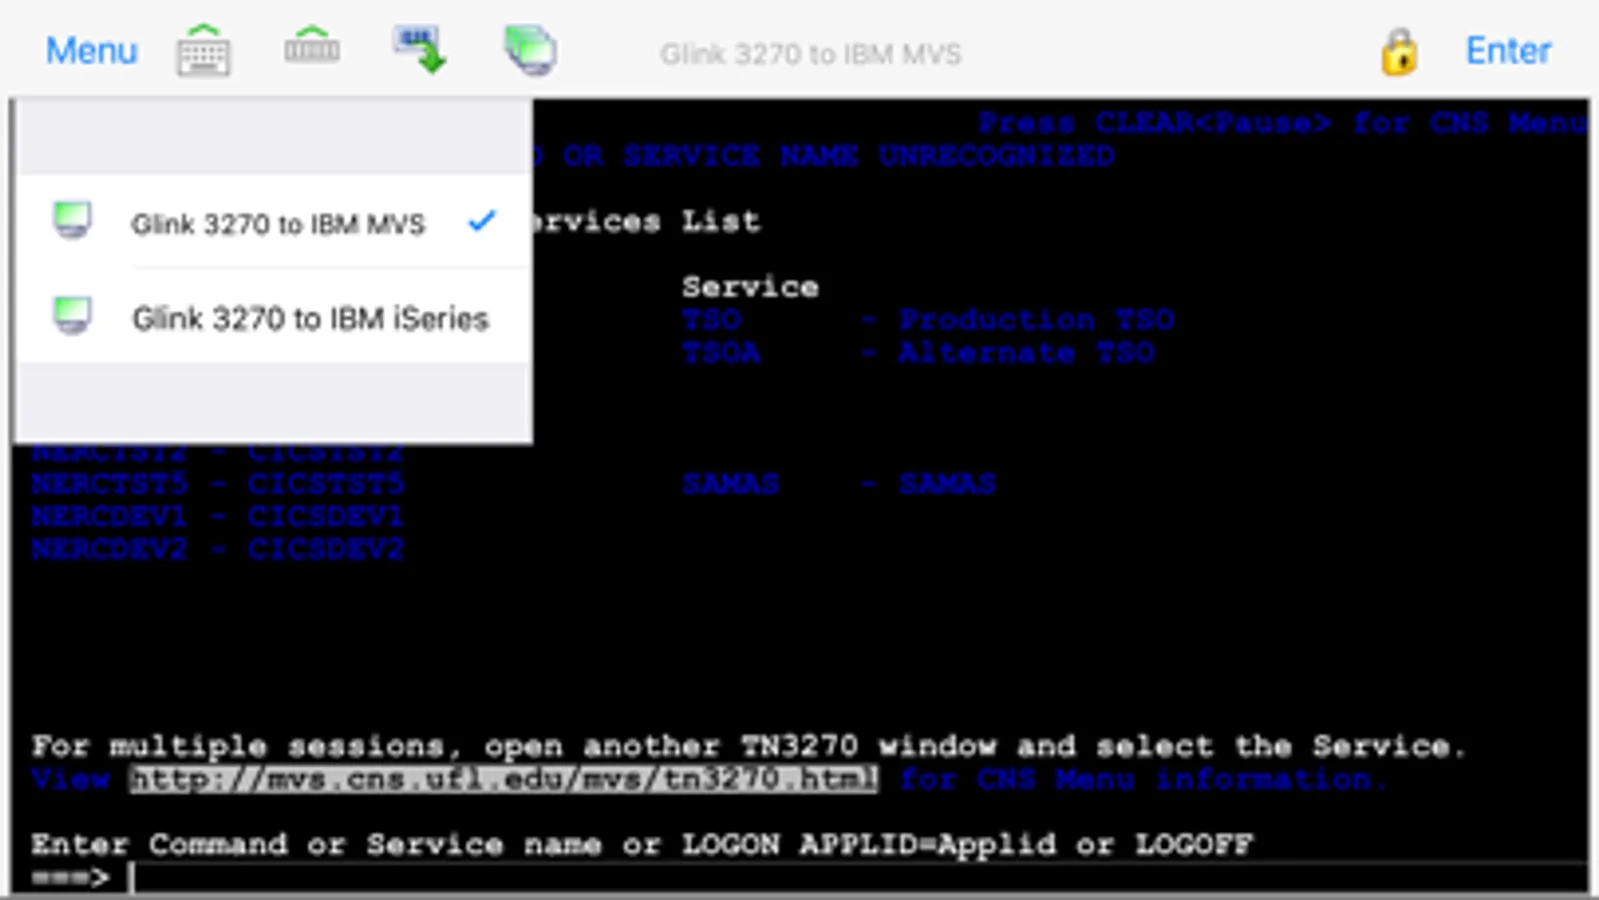
Task: Click monitor icon beside IBM MVS entry
Action: click(x=72, y=220)
